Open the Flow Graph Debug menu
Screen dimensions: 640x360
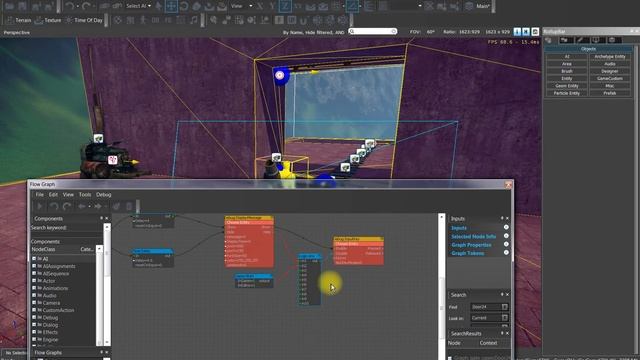point(104,195)
